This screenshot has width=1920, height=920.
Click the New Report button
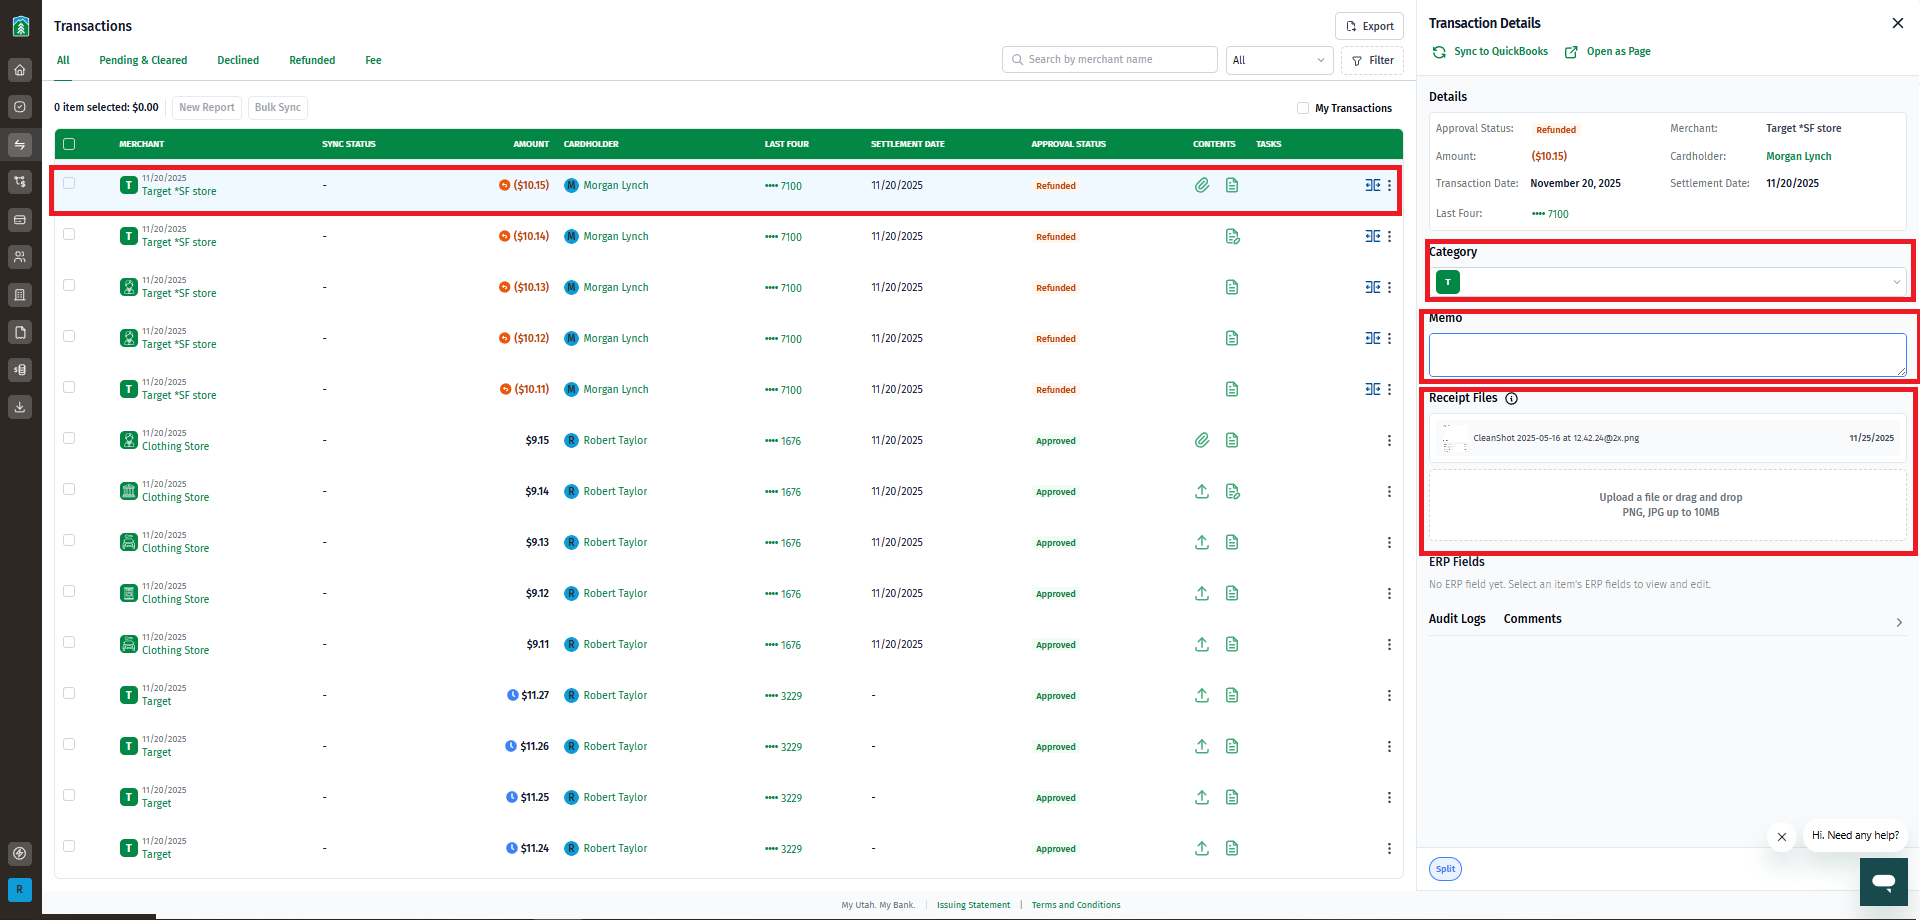207,108
